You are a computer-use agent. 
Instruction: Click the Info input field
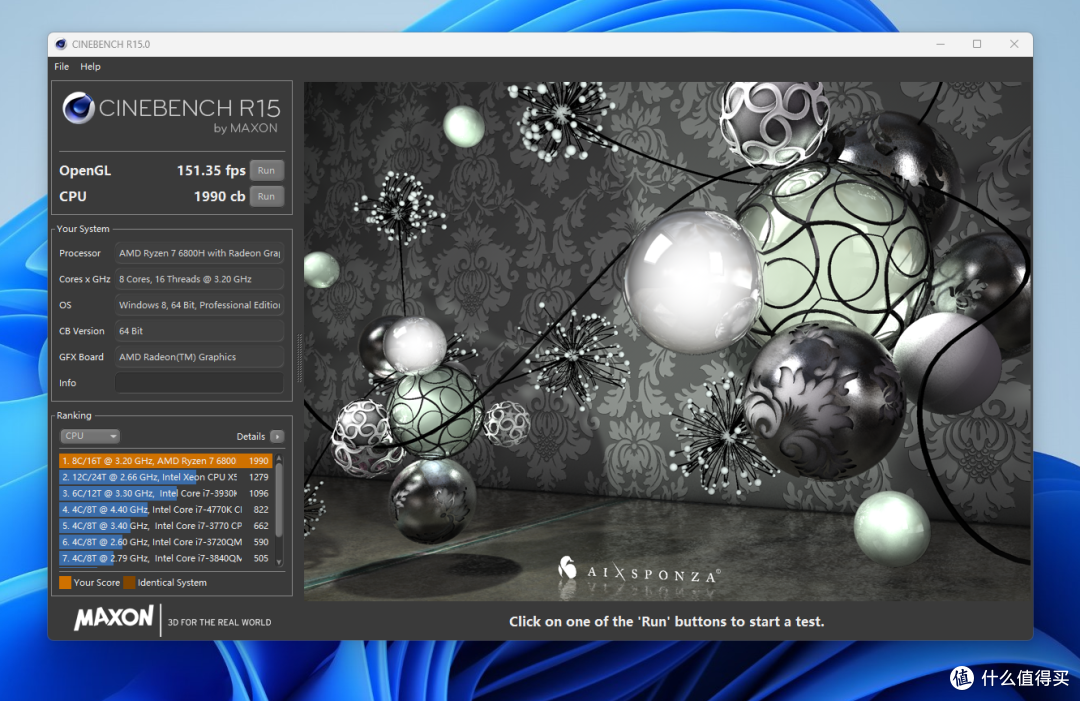199,383
